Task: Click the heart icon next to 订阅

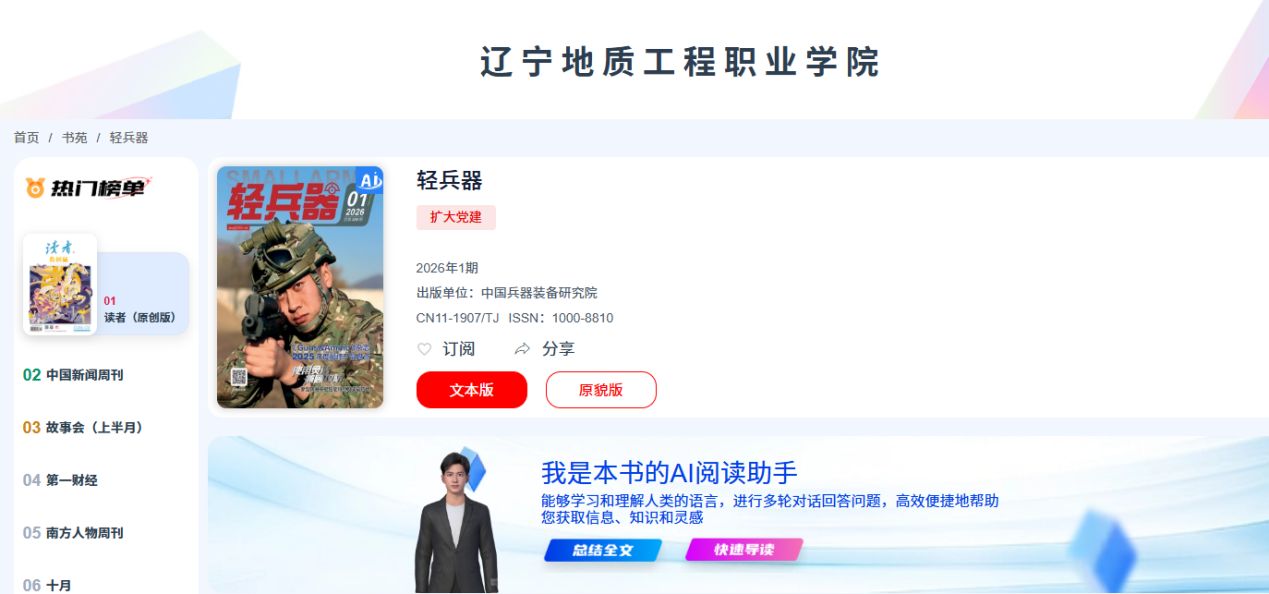Action: tap(424, 349)
